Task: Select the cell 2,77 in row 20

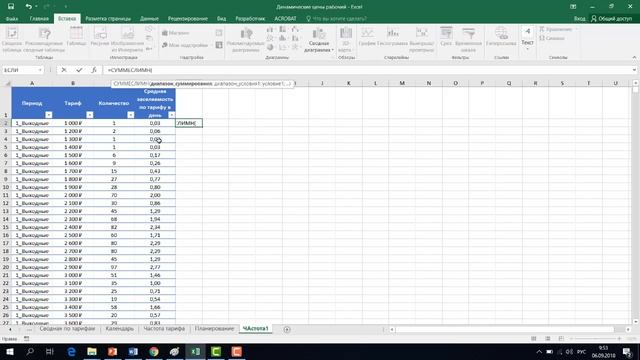Action: pyautogui.click(x=155, y=267)
